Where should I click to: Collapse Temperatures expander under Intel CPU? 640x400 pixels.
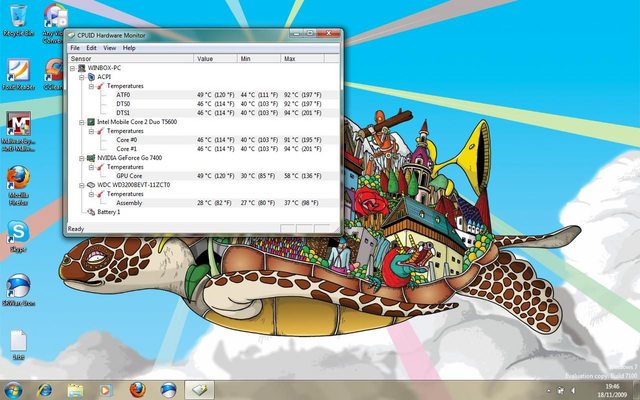(91, 131)
